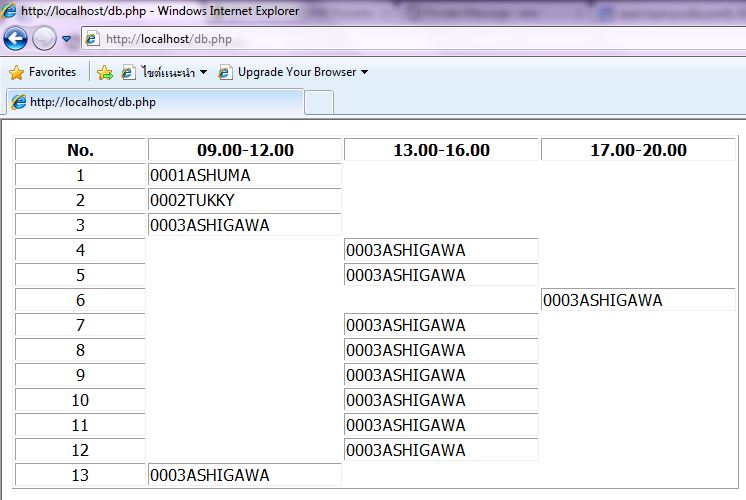Screen dimensions: 746x500
Task: Click the IE logo in title bar
Action: click(x=9, y=10)
